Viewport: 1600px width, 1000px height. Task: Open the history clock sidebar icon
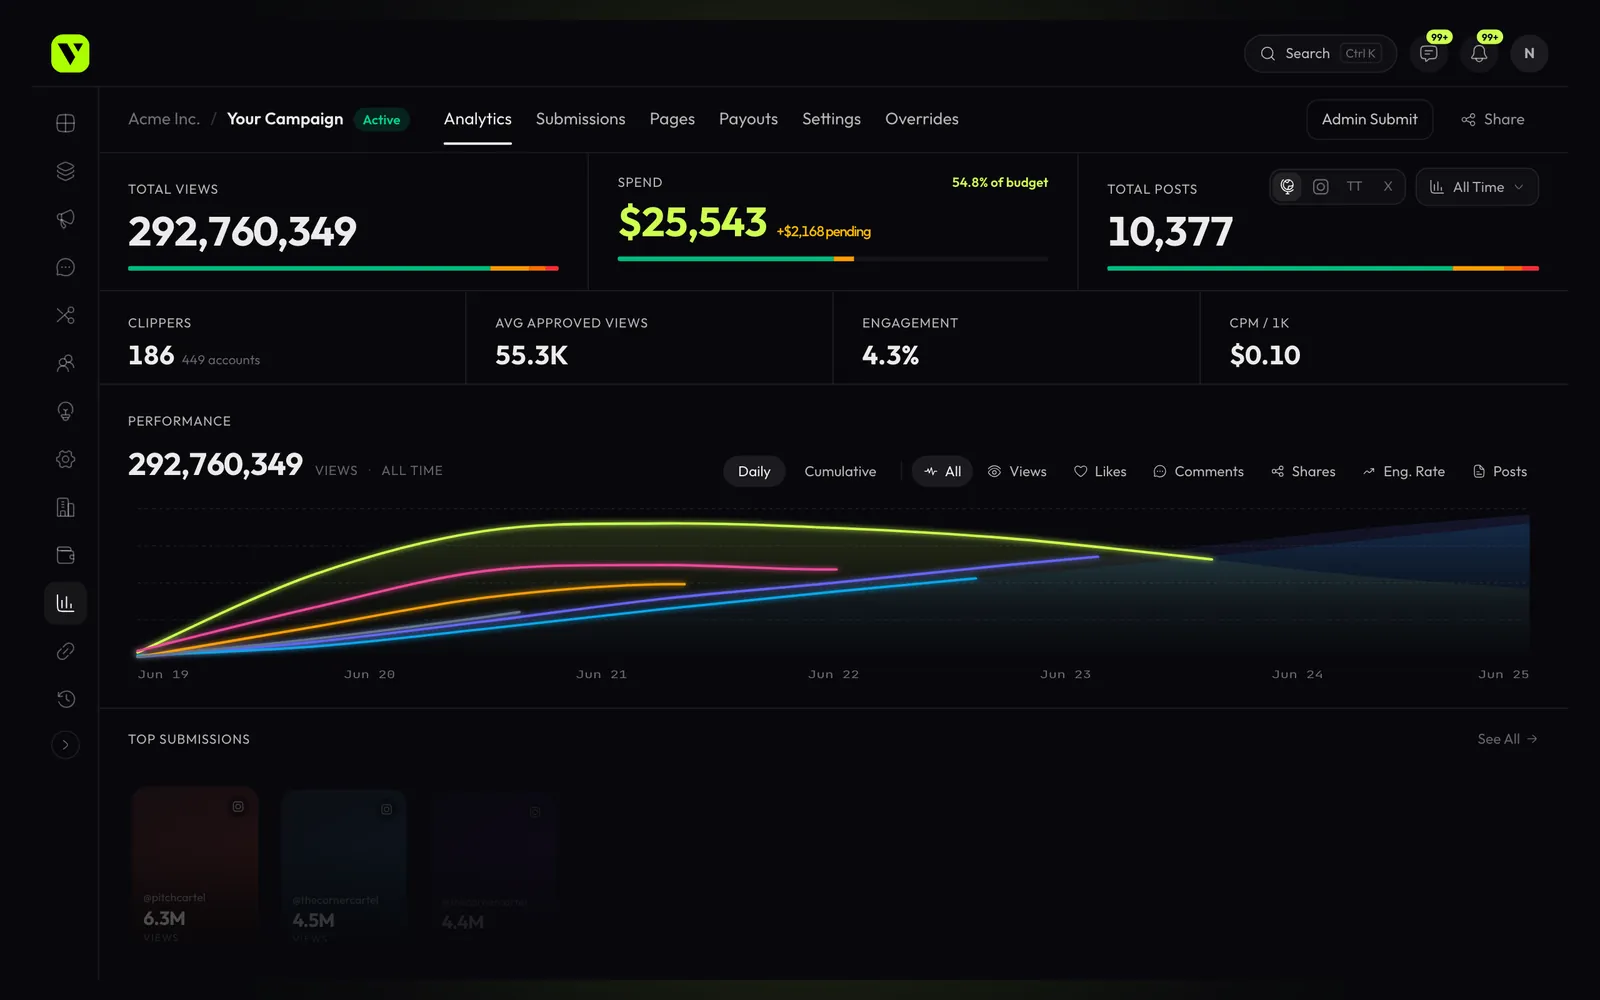(66, 699)
